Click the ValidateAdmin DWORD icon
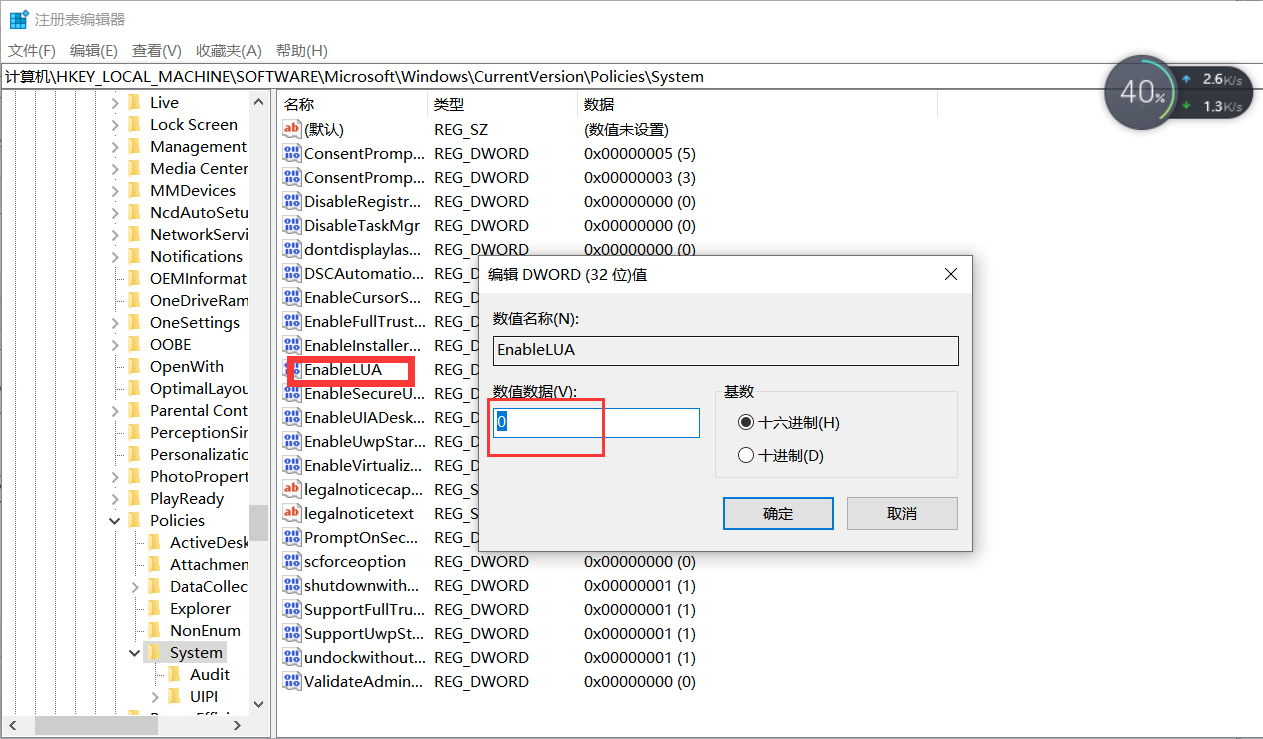1263x739 pixels. coord(292,681)
